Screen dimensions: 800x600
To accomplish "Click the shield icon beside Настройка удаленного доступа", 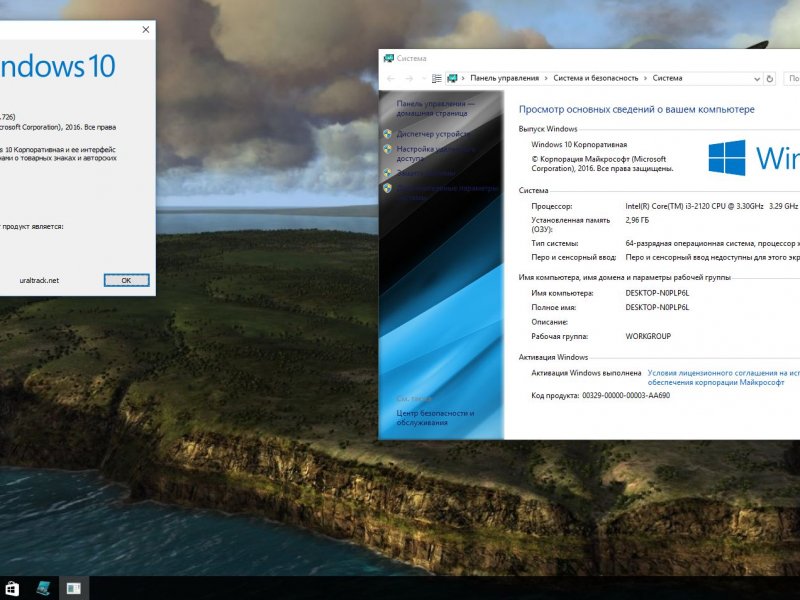I will (x=388, y=149).
